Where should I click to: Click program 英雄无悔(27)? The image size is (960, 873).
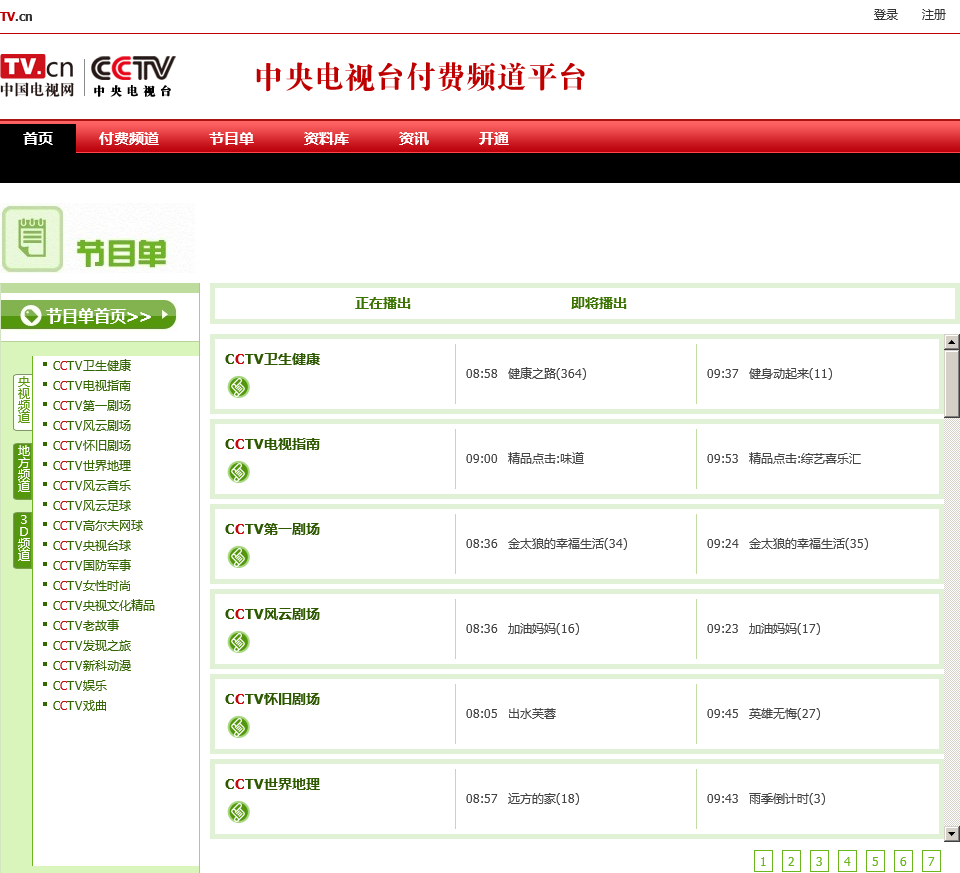pos(784,714)
